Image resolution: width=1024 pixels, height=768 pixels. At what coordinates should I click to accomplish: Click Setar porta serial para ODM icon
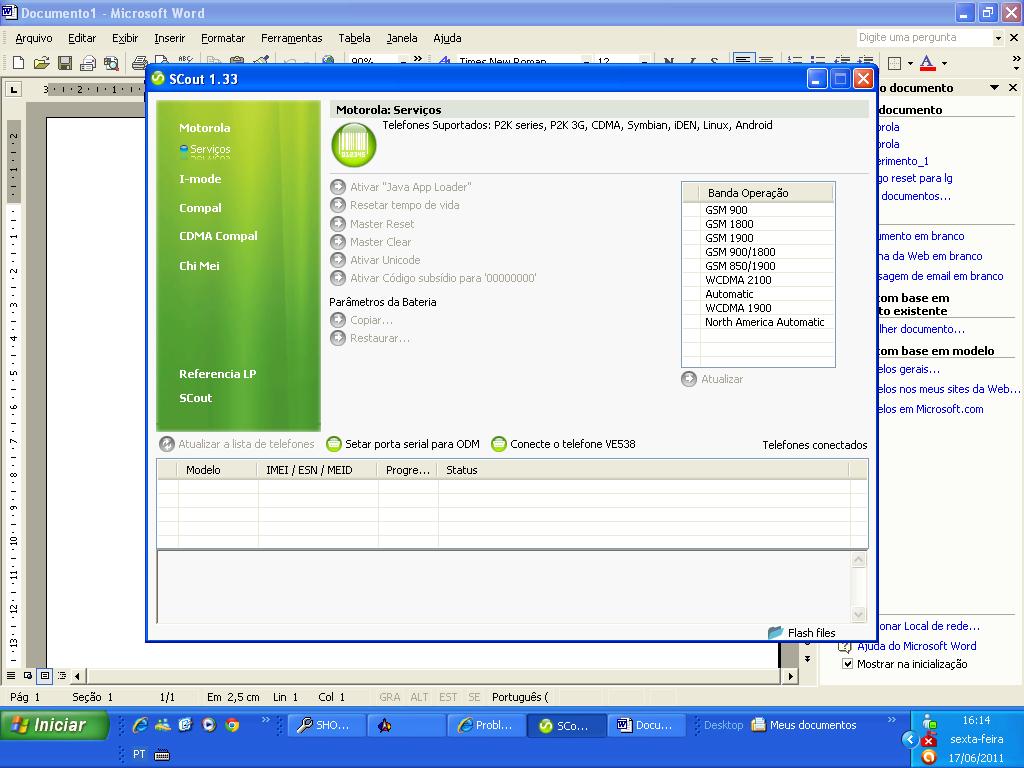click(x=334, y=444)
